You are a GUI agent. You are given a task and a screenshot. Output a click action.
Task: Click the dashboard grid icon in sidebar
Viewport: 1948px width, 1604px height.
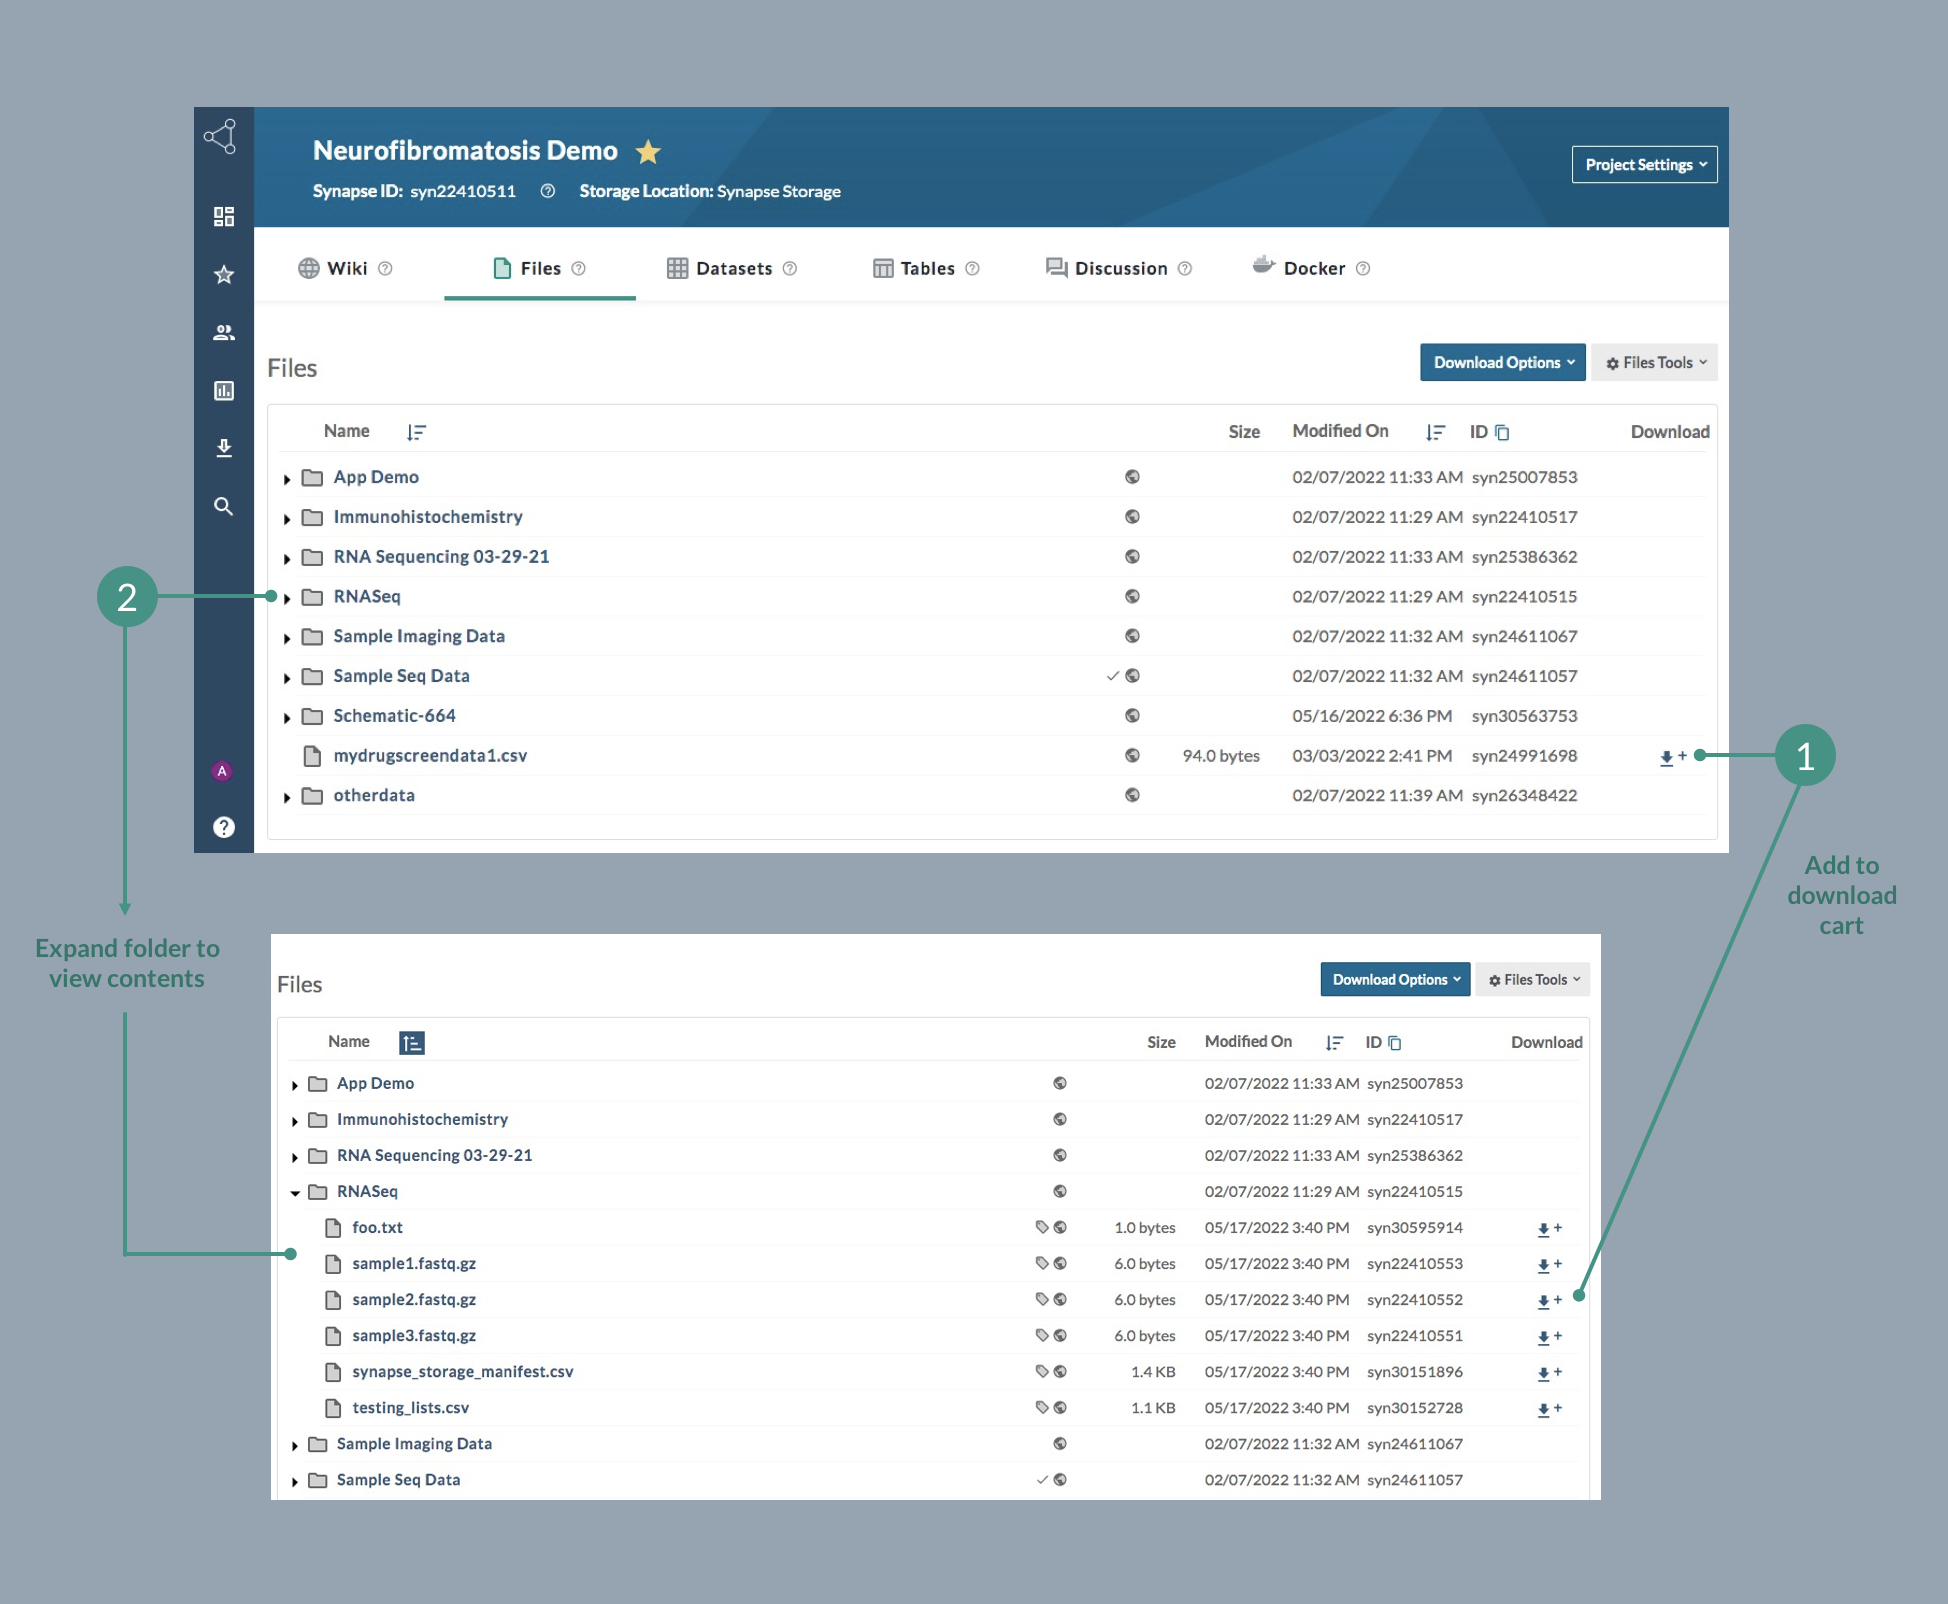tap(222, 215)
